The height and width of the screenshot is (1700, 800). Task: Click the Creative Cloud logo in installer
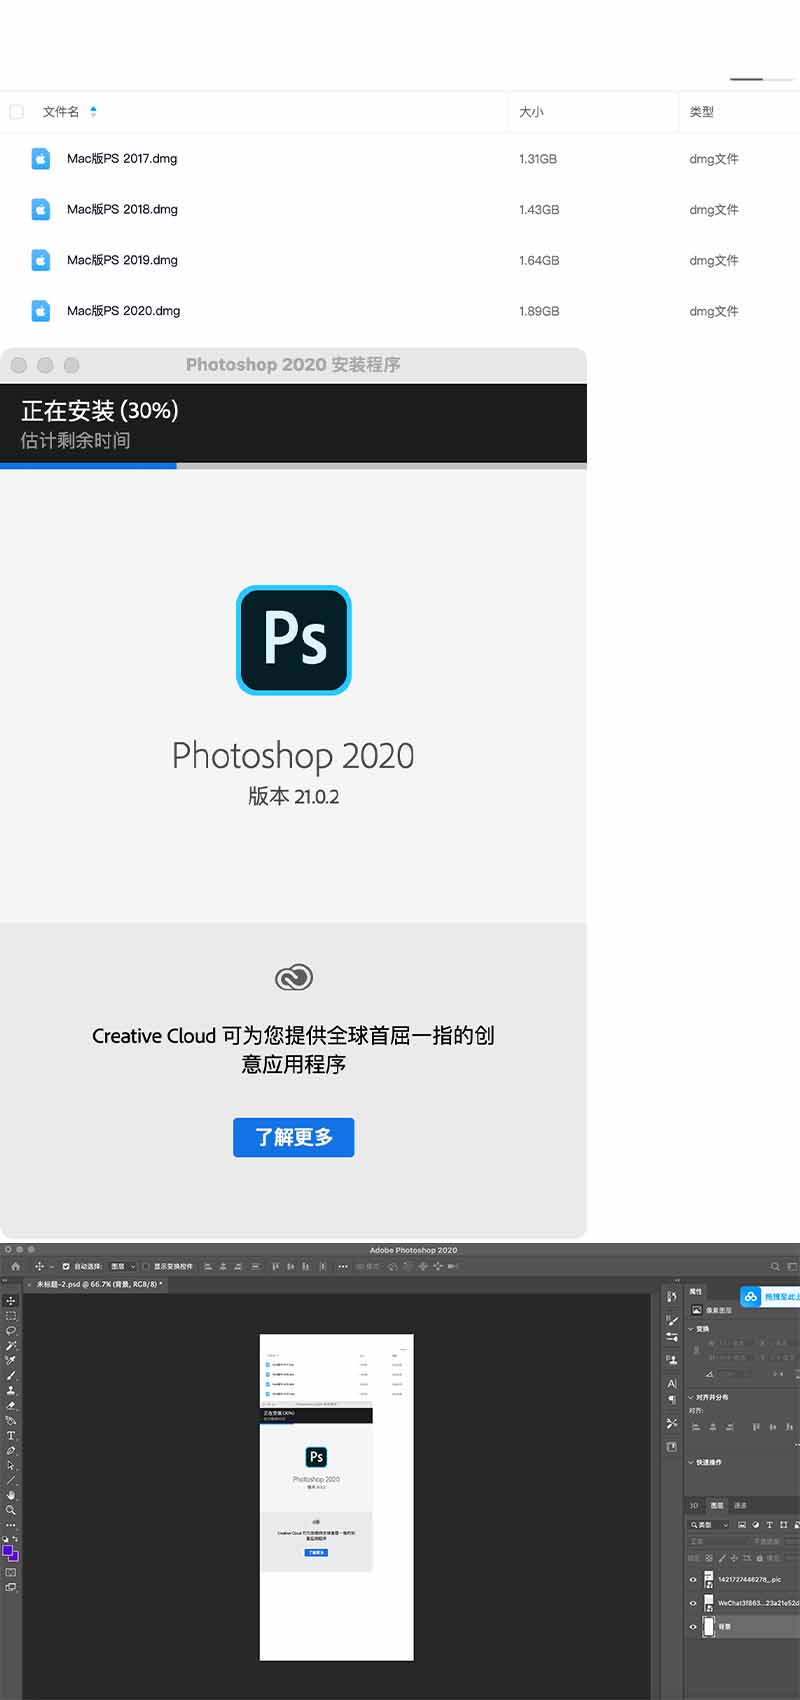click(294, 977)
